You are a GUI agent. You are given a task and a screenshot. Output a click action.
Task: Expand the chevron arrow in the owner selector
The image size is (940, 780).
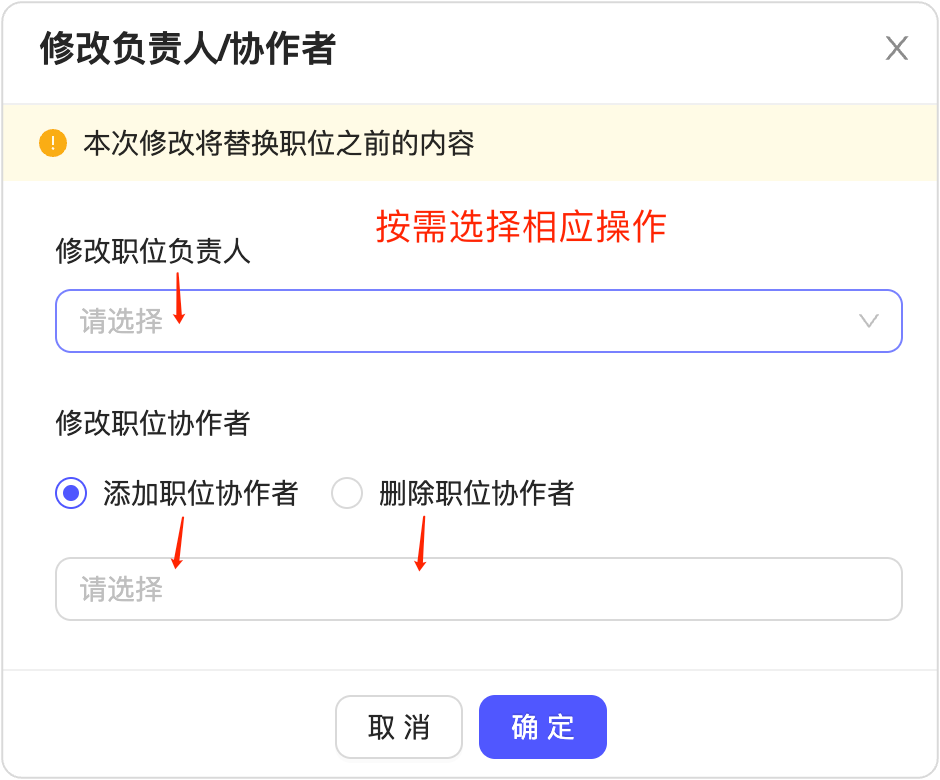click(868, 321)
